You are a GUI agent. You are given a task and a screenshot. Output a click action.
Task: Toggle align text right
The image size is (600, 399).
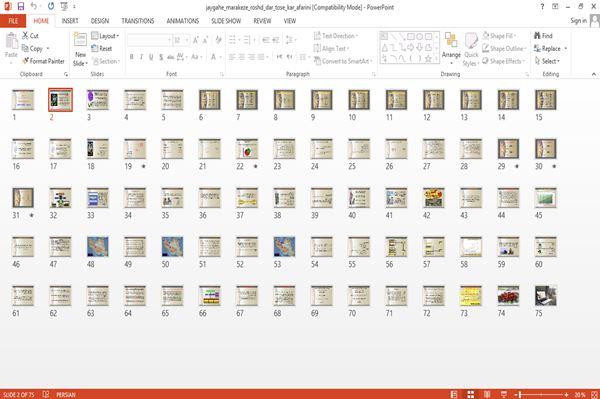point(251,57)
